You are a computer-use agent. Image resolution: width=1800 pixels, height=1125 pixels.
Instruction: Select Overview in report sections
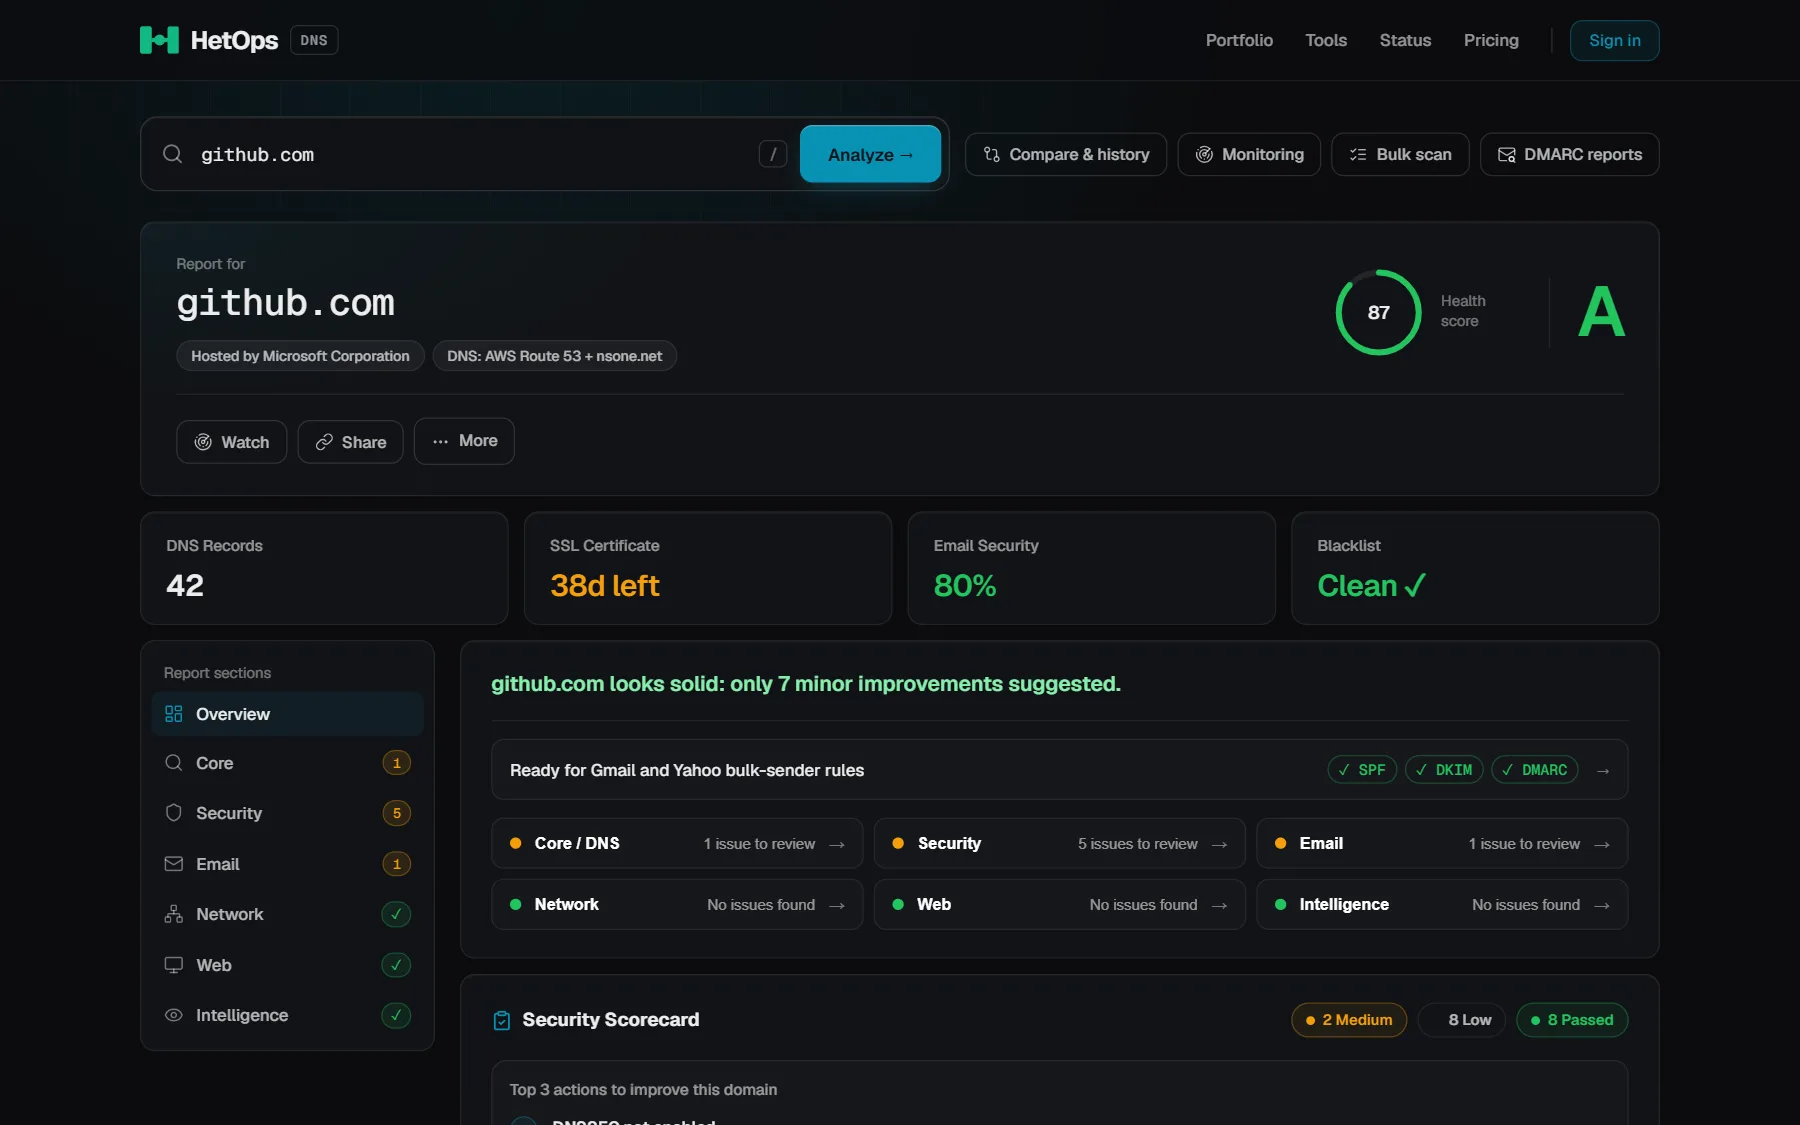(288, 714)
